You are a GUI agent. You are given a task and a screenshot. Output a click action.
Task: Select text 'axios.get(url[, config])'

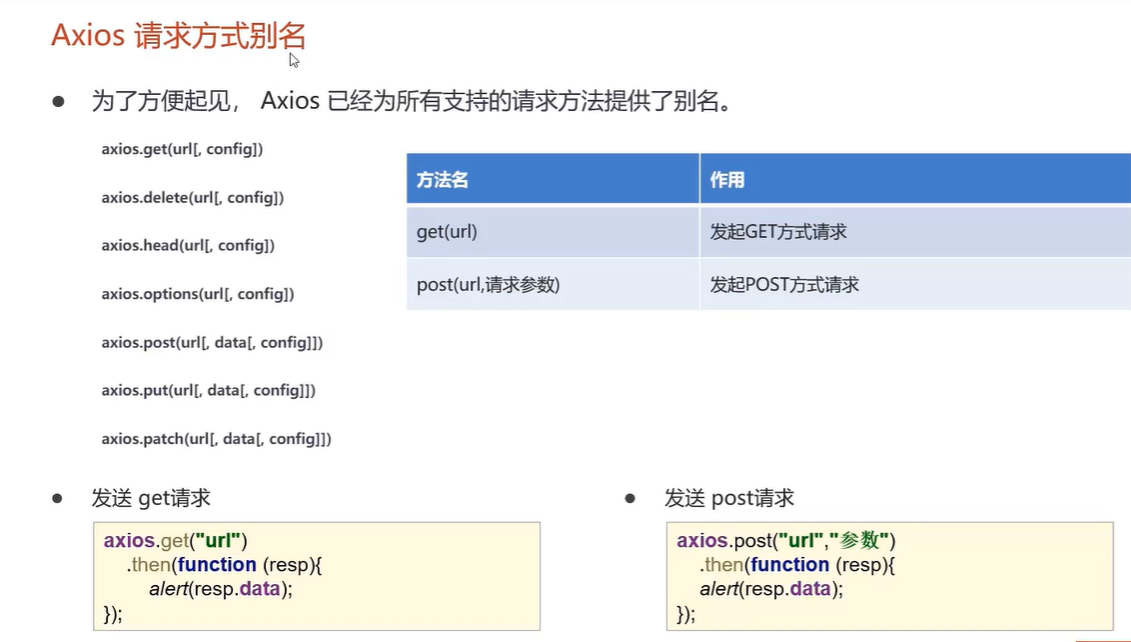point(182,149)
